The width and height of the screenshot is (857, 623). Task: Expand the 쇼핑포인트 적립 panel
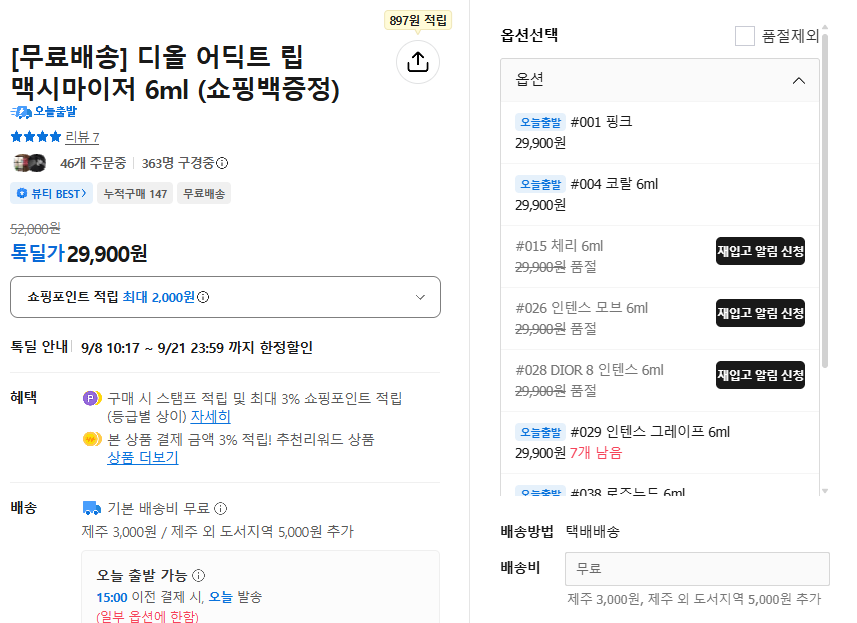225,297
